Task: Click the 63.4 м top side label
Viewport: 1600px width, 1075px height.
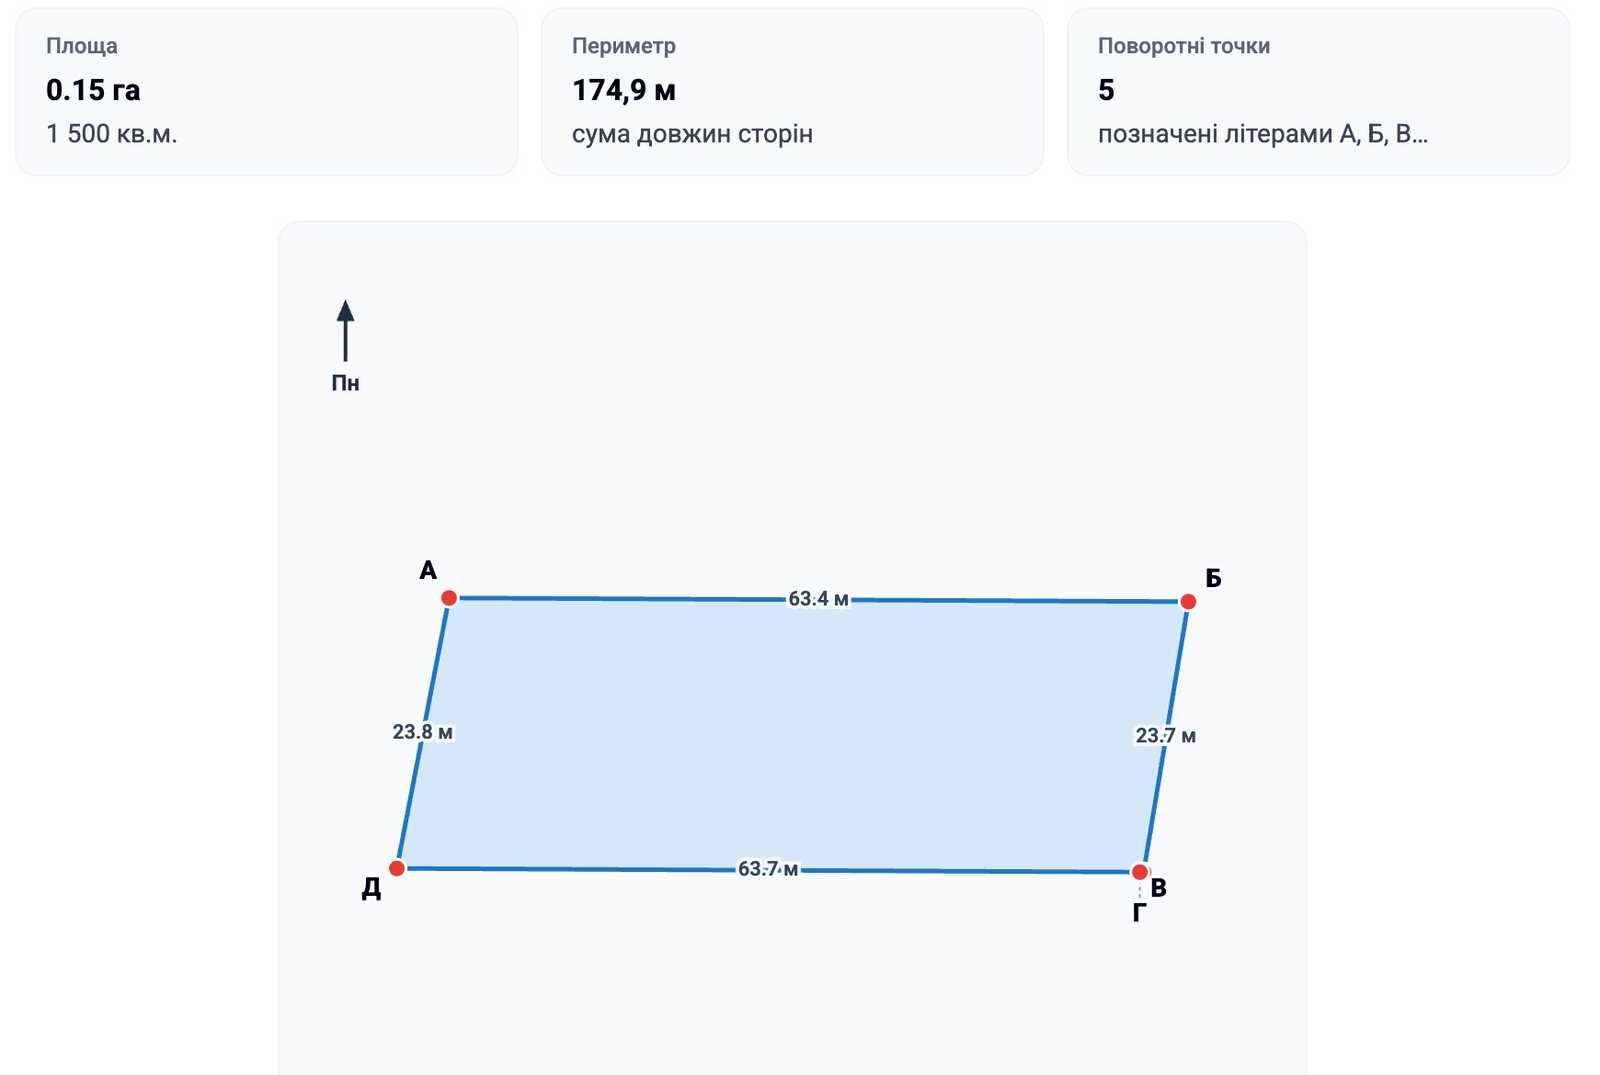Action: click(818, 599)
